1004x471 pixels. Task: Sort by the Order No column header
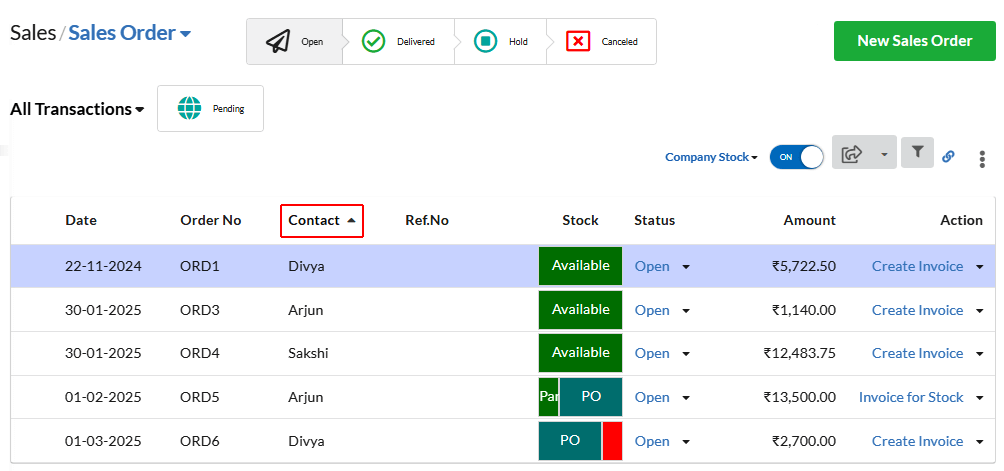211,221
